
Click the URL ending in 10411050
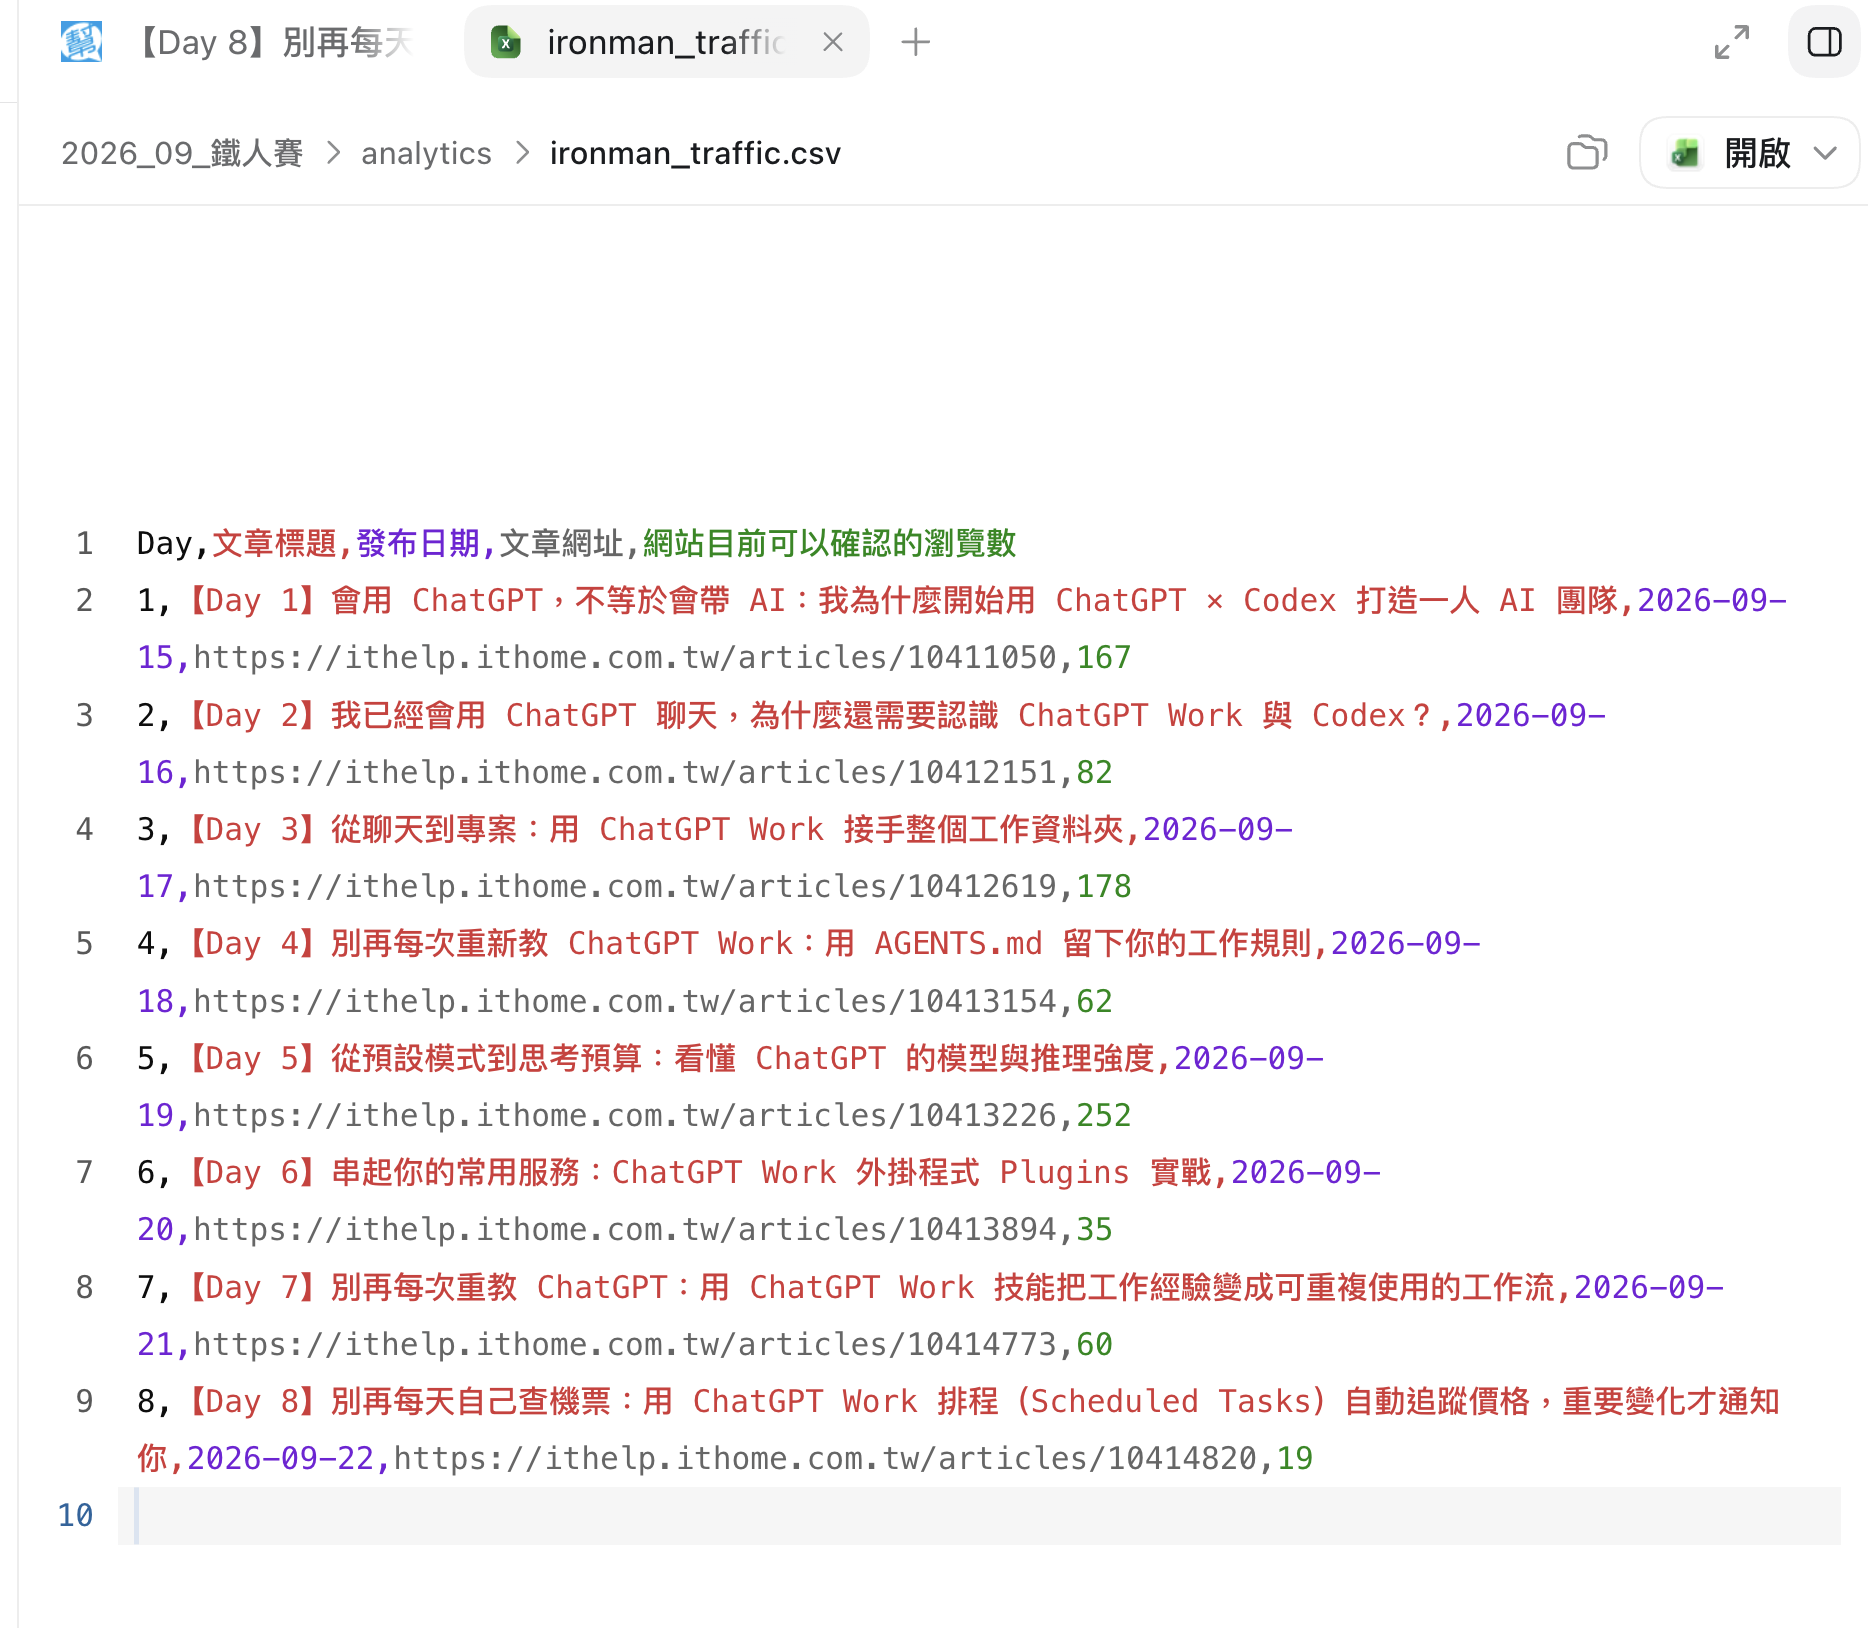coord(625,657)
